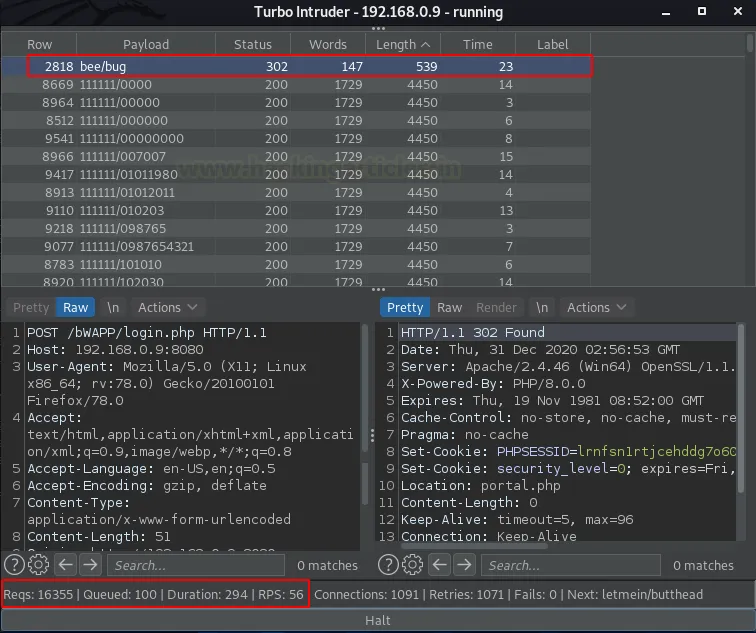Image resolution: width=756 pixels, height=633 pixels.
Task: Select row with payload 111111/000000
Action: 296,121
